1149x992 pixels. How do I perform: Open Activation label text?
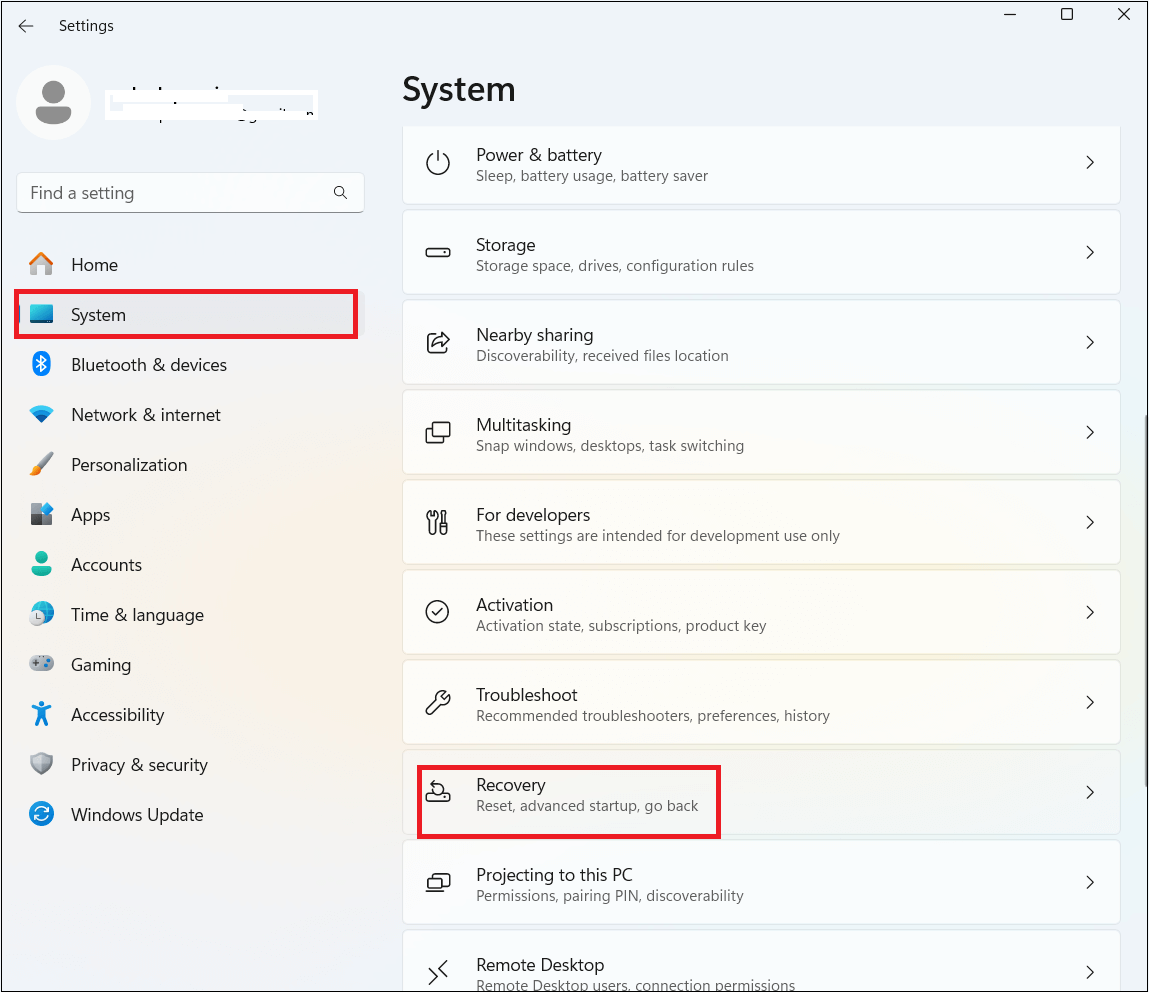pyautogui.click(x=514, y=604)
